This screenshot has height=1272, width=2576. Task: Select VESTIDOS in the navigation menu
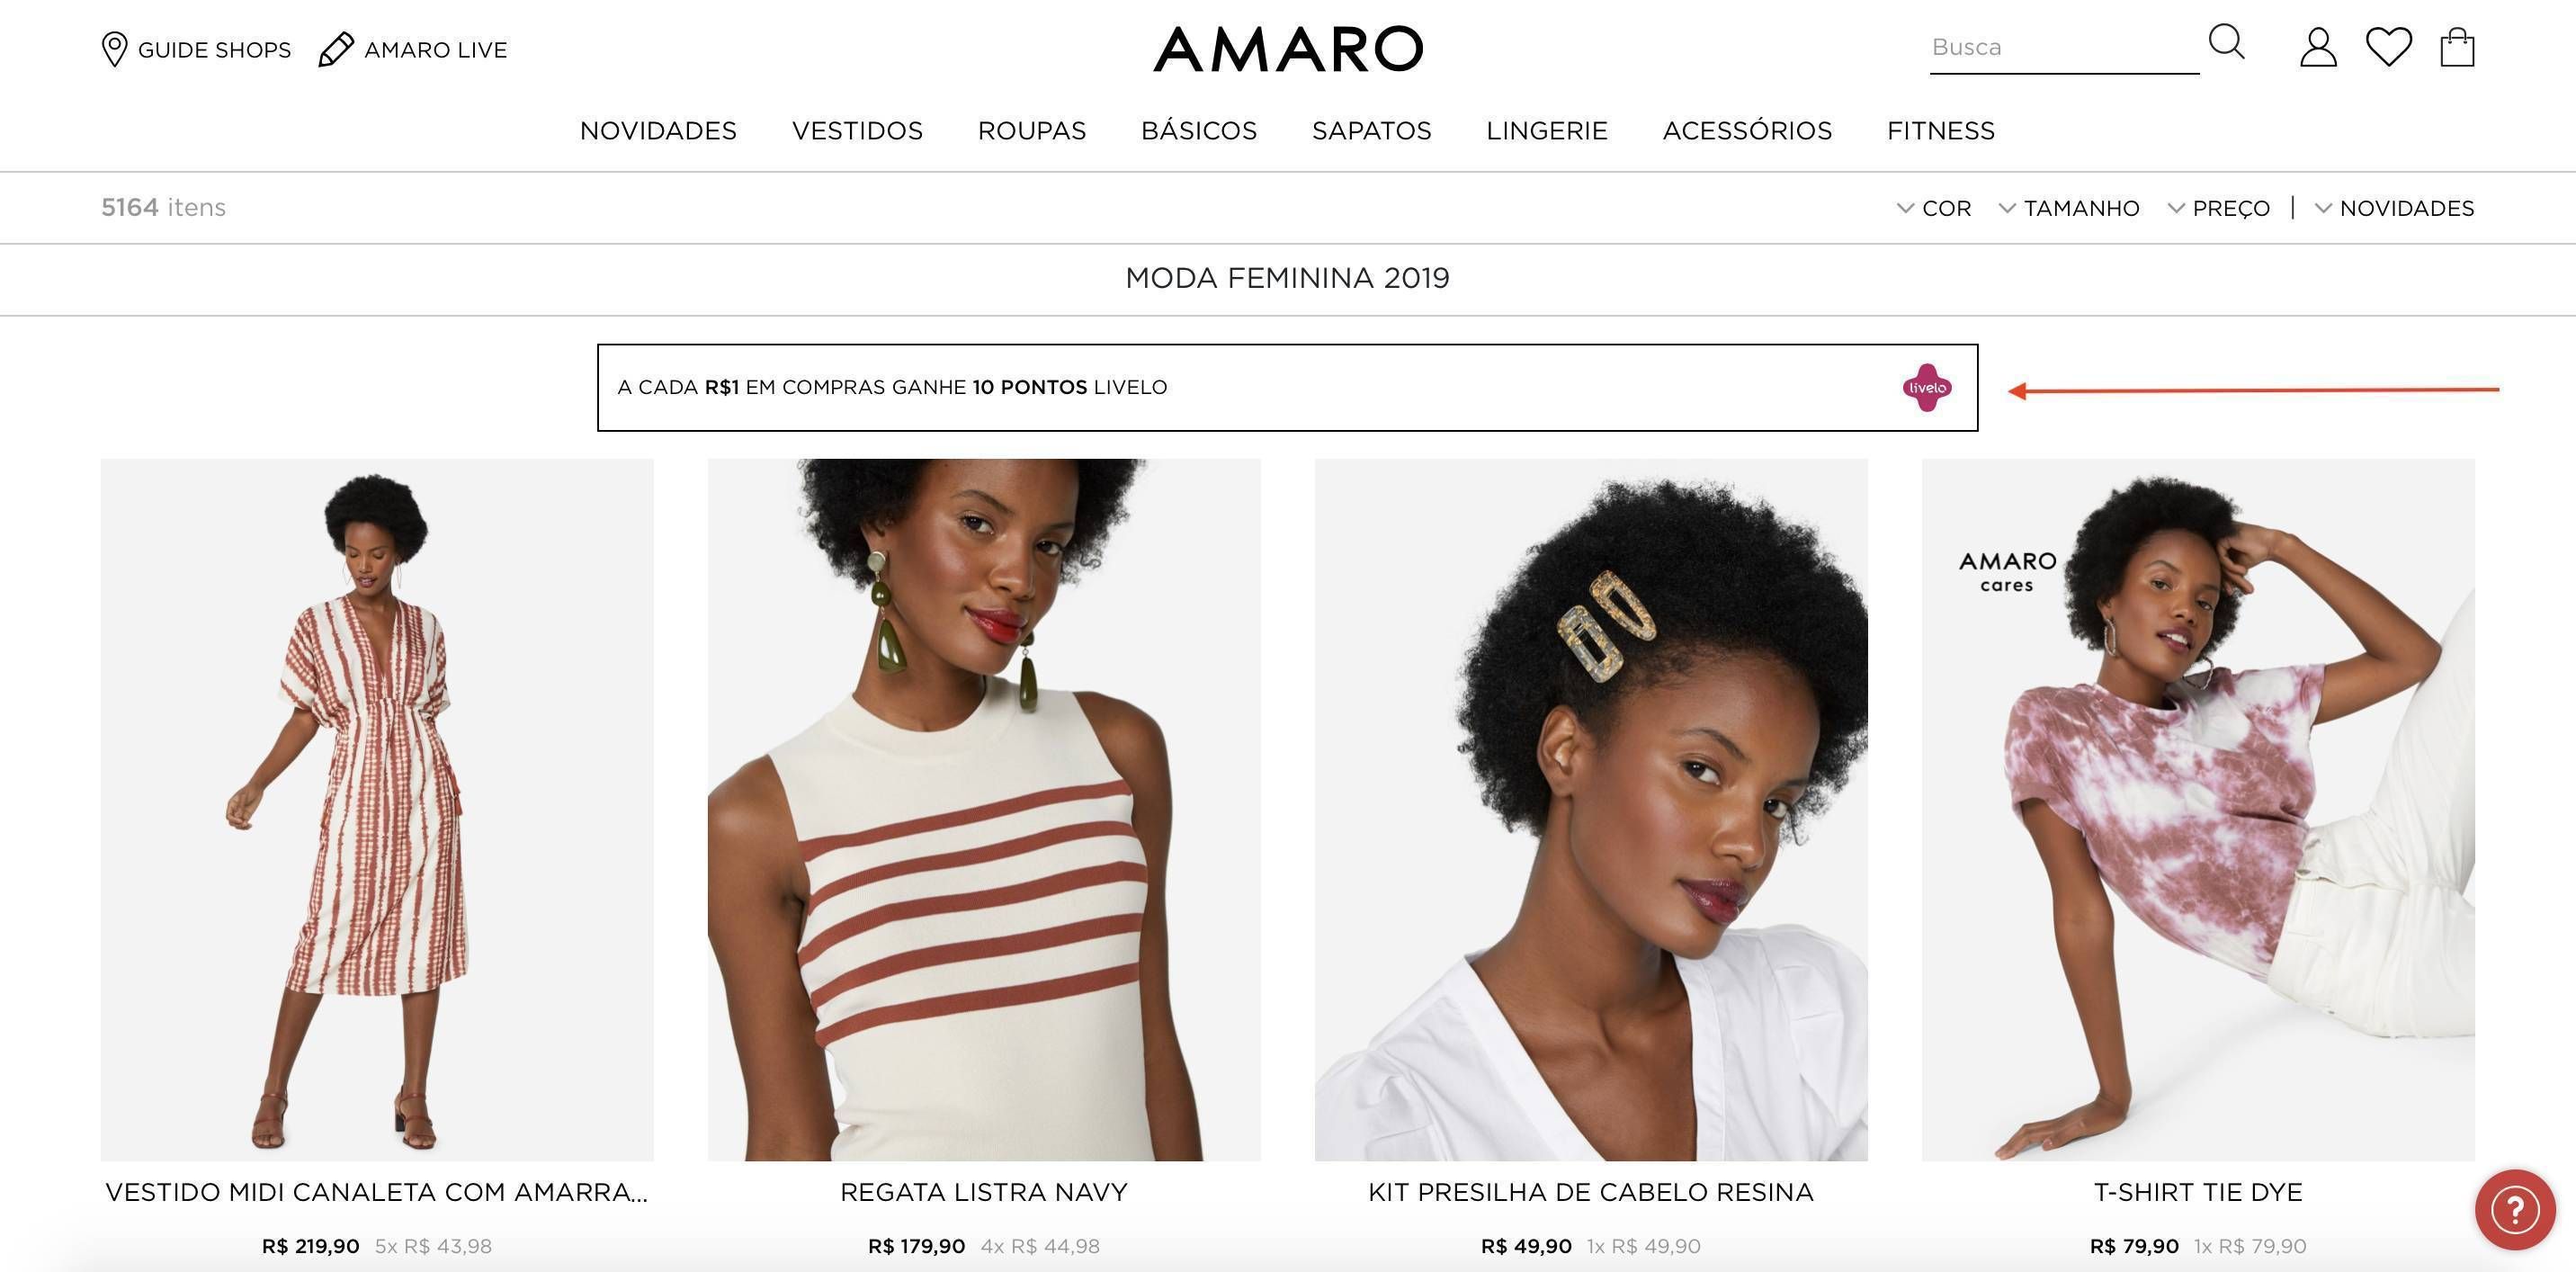tap(857, 131)
